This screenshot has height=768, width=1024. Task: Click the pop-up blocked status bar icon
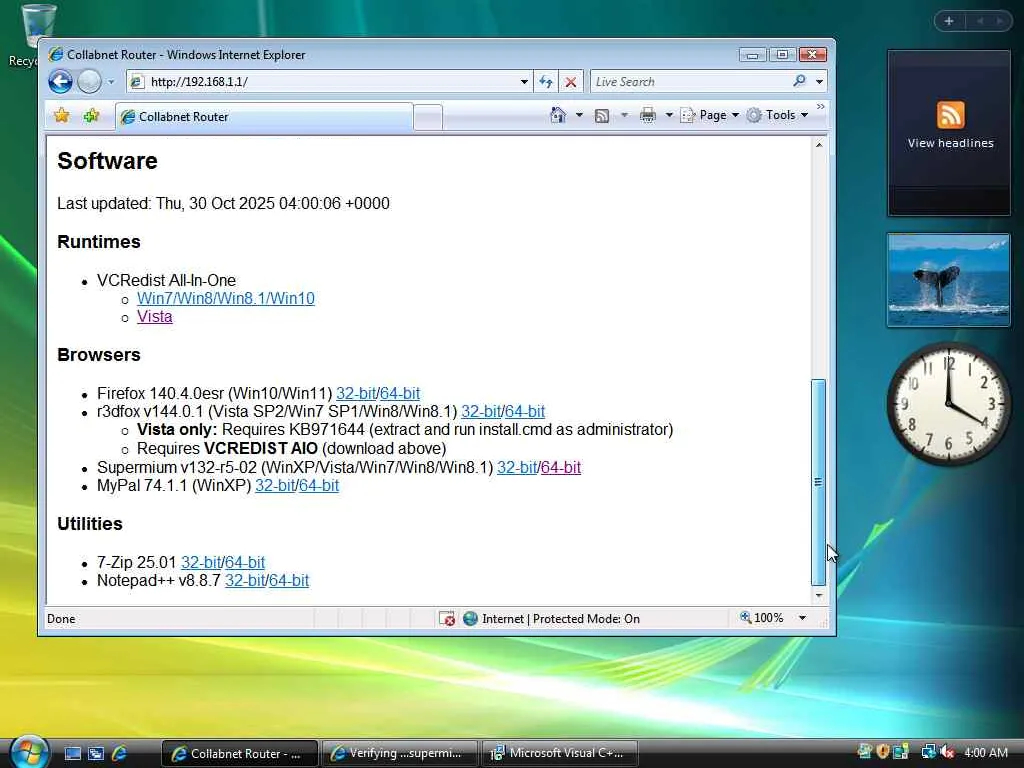point(447,618)
